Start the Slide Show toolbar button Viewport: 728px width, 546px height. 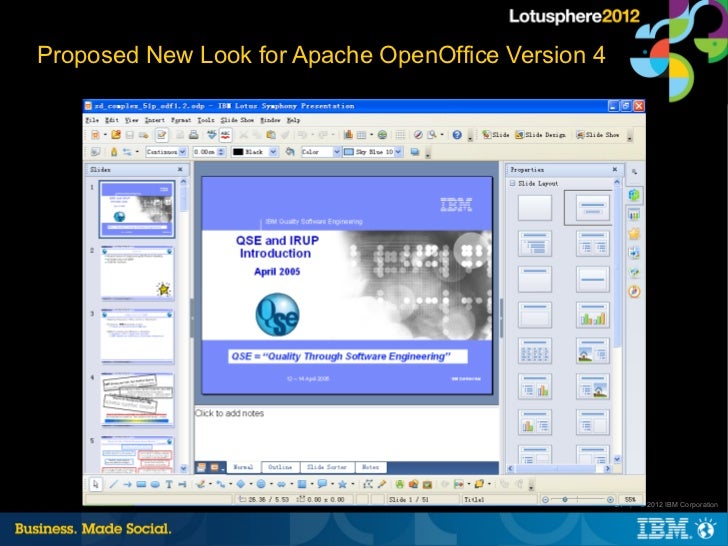598,135
